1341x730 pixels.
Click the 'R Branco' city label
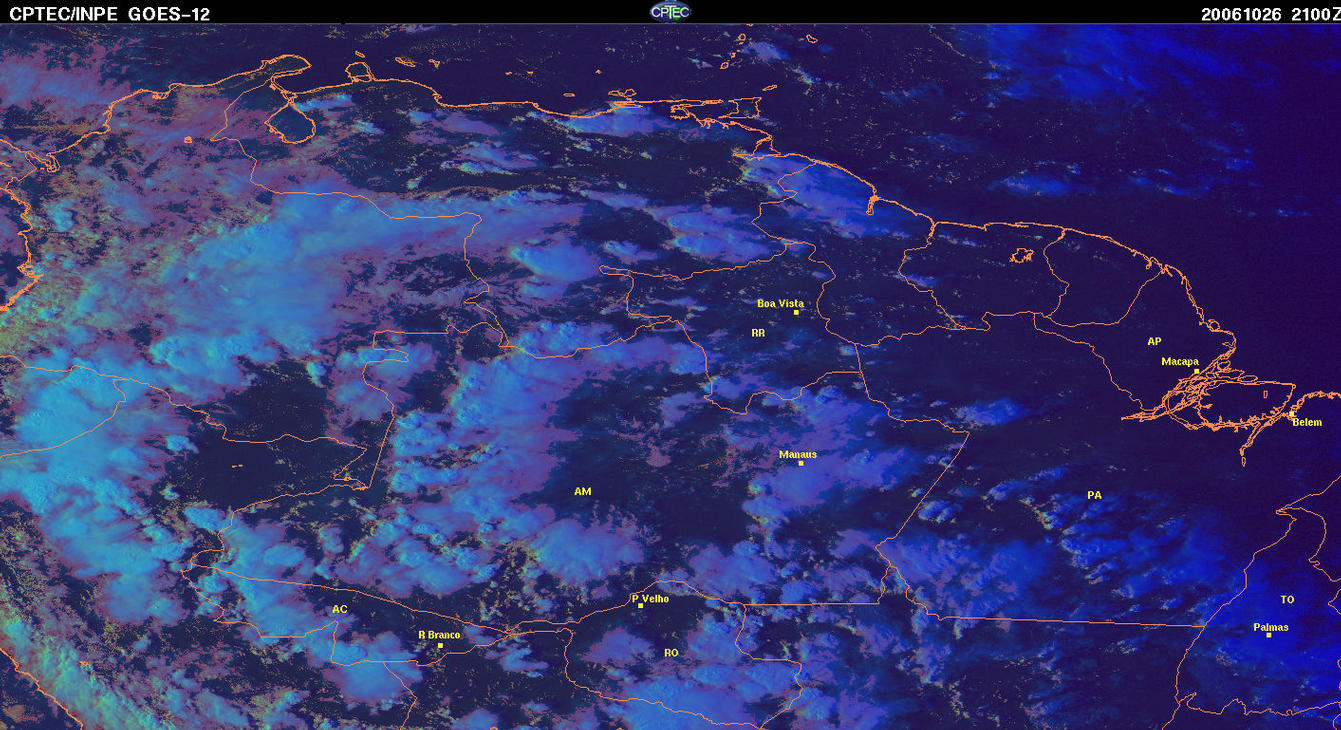pos(438,635)
